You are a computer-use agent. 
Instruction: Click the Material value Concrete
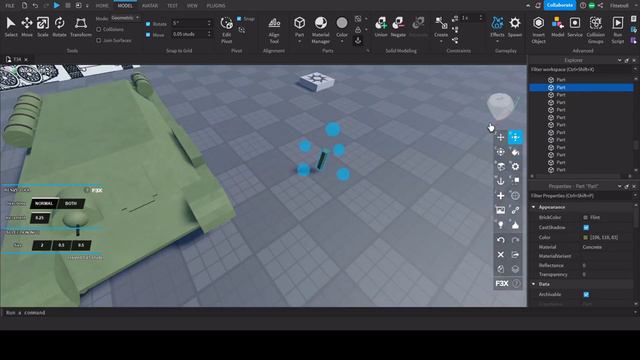pos(592,247)
